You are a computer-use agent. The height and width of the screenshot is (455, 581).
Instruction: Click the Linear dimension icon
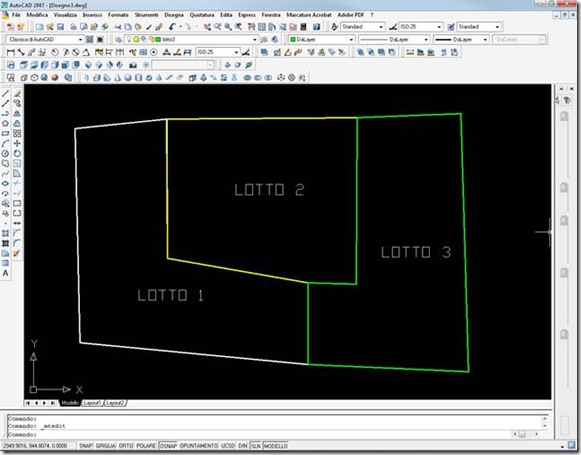[x=11, y=52]
